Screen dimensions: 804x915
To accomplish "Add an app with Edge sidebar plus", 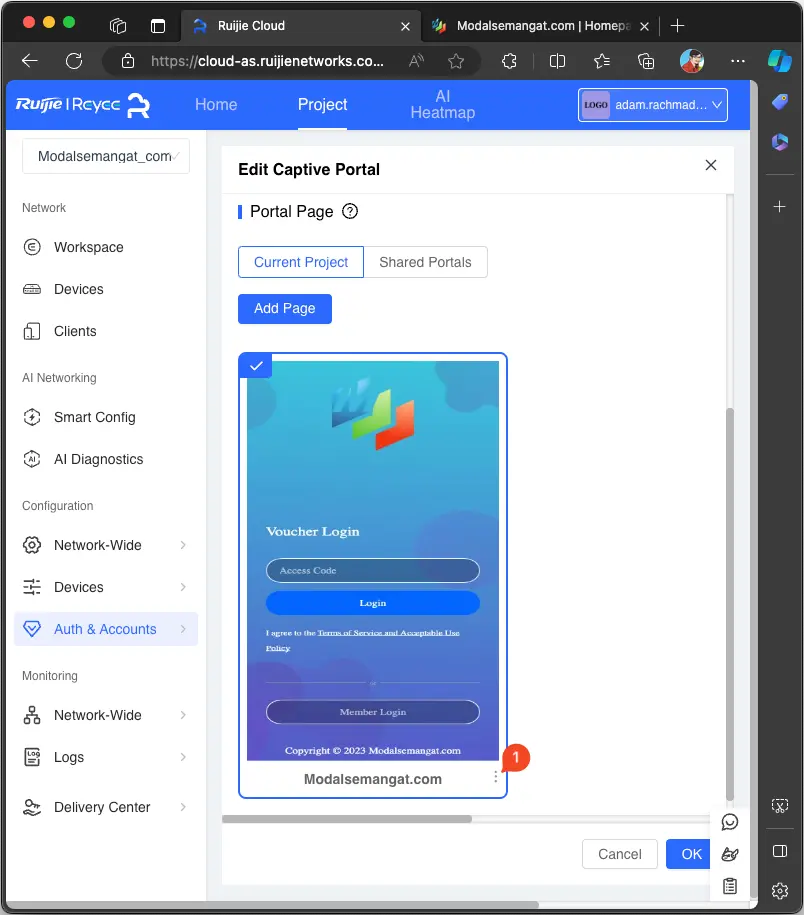I will point(779,207).
